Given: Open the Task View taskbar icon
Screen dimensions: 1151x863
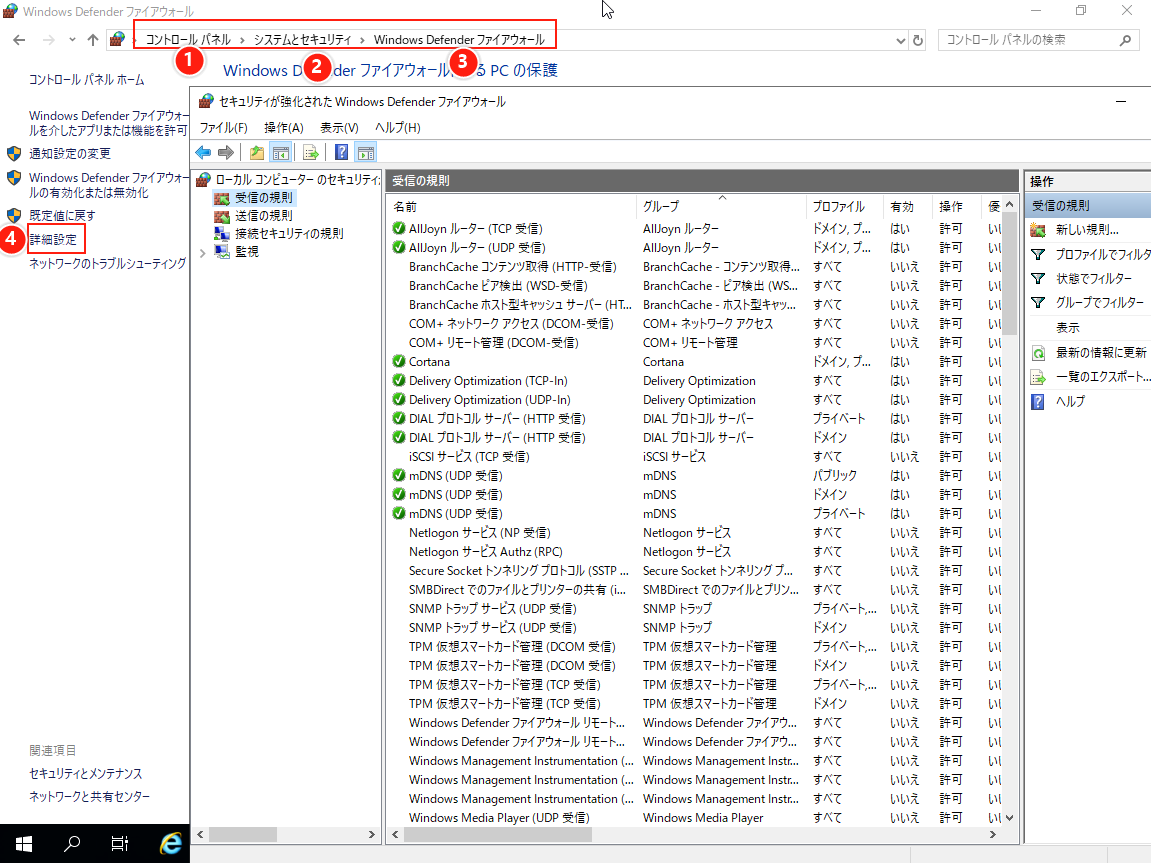Looking at the screenshot, I should click(x=120, y=844).
